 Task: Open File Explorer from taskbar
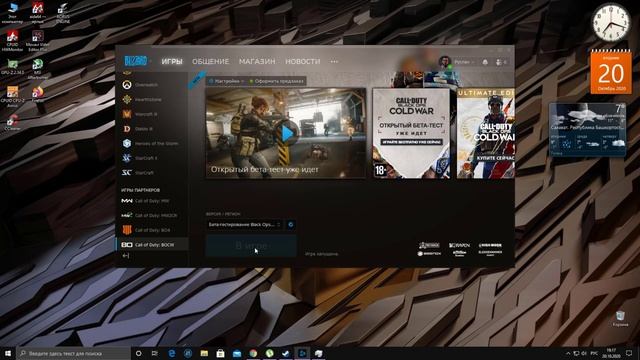(204, 353)
